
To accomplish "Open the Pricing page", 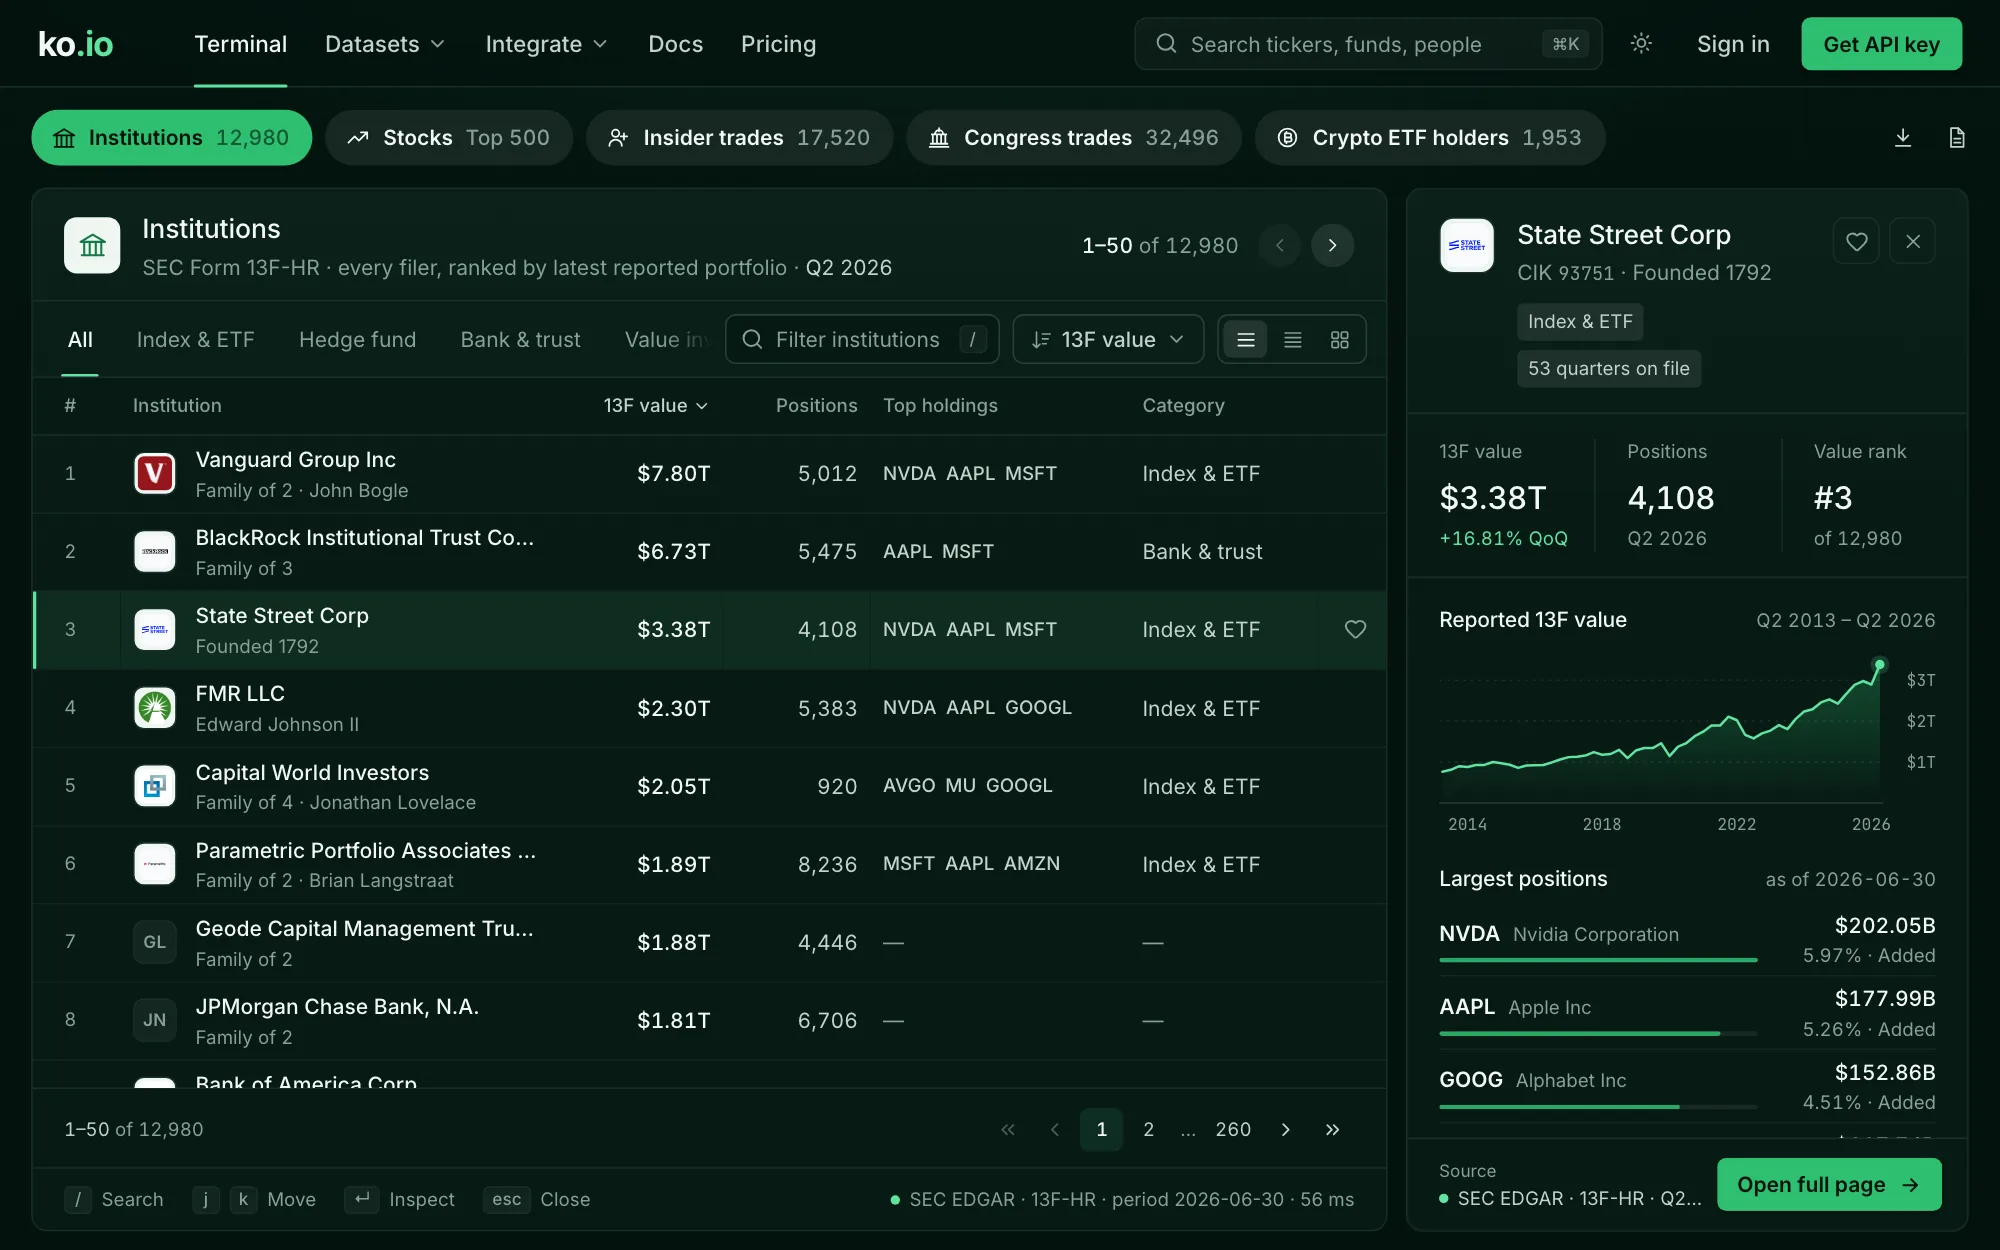I will tap(778, 44).
